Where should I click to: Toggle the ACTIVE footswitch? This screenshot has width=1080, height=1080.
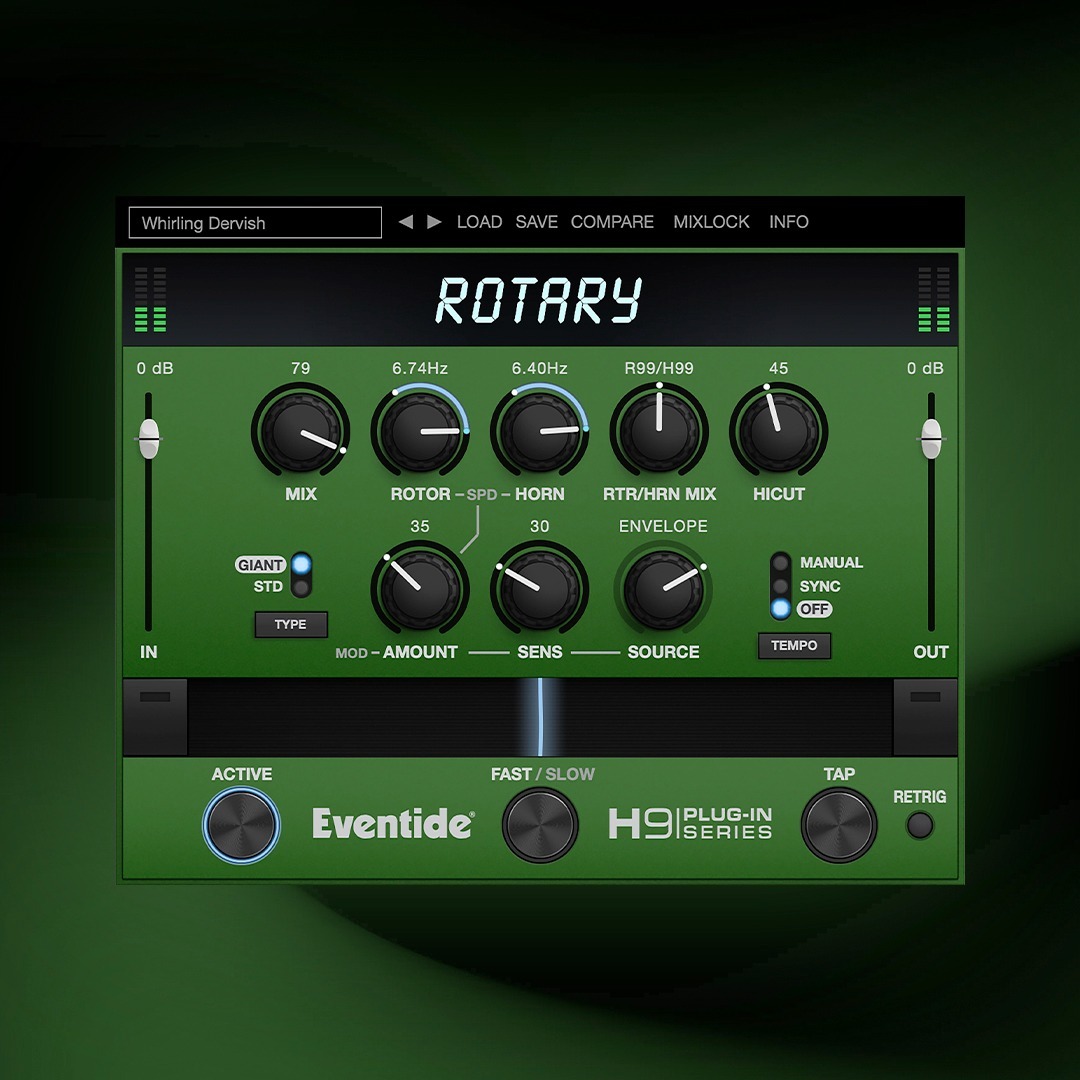point(240,823)
